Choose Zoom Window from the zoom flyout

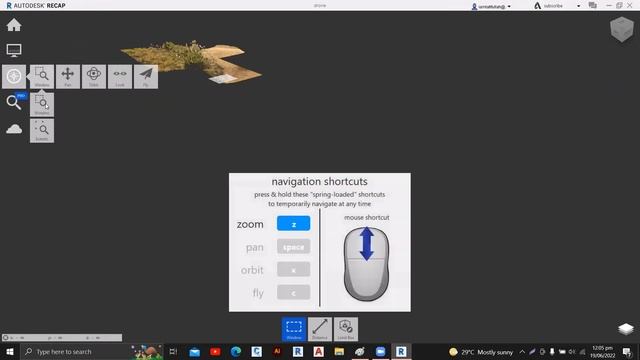coord(42,104)
